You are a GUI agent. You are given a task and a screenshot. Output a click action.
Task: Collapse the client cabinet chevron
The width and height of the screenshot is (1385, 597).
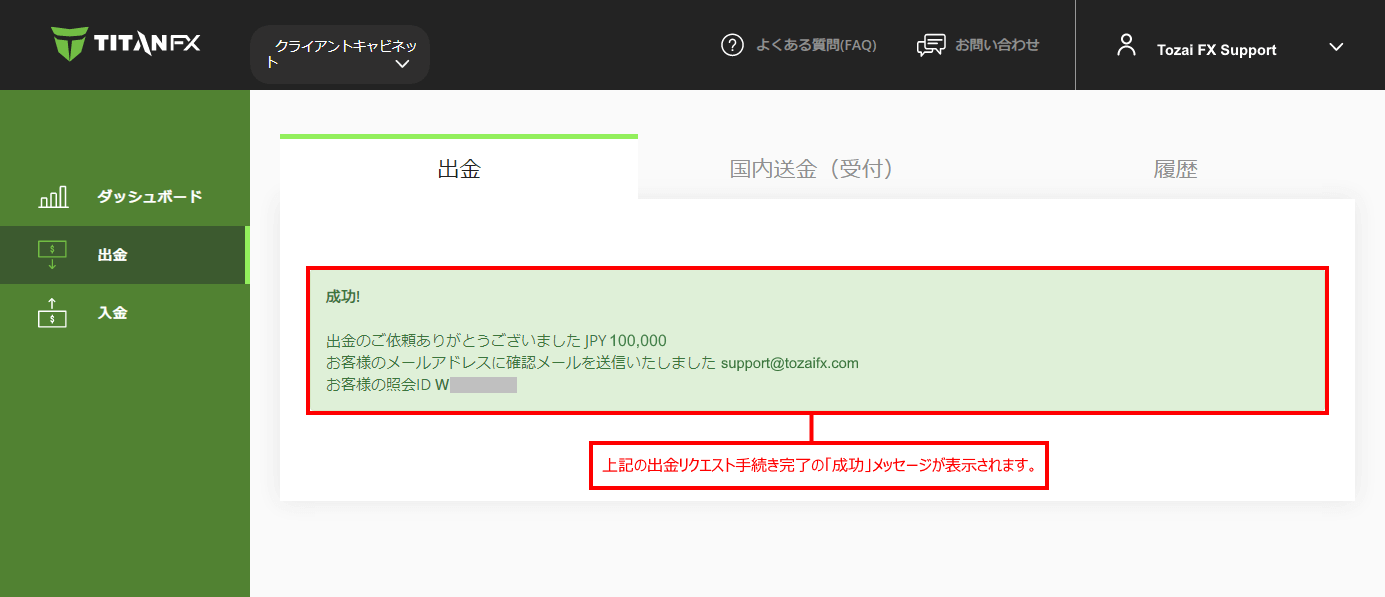pyautogui.click(x=403, y=63)
